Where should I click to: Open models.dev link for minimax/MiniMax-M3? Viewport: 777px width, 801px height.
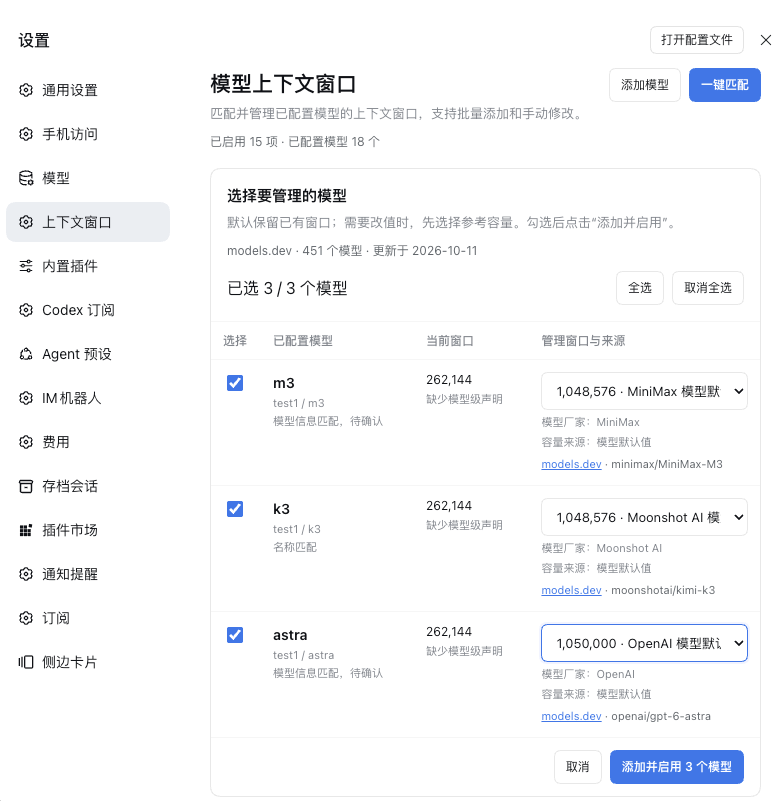pos(571,464)
